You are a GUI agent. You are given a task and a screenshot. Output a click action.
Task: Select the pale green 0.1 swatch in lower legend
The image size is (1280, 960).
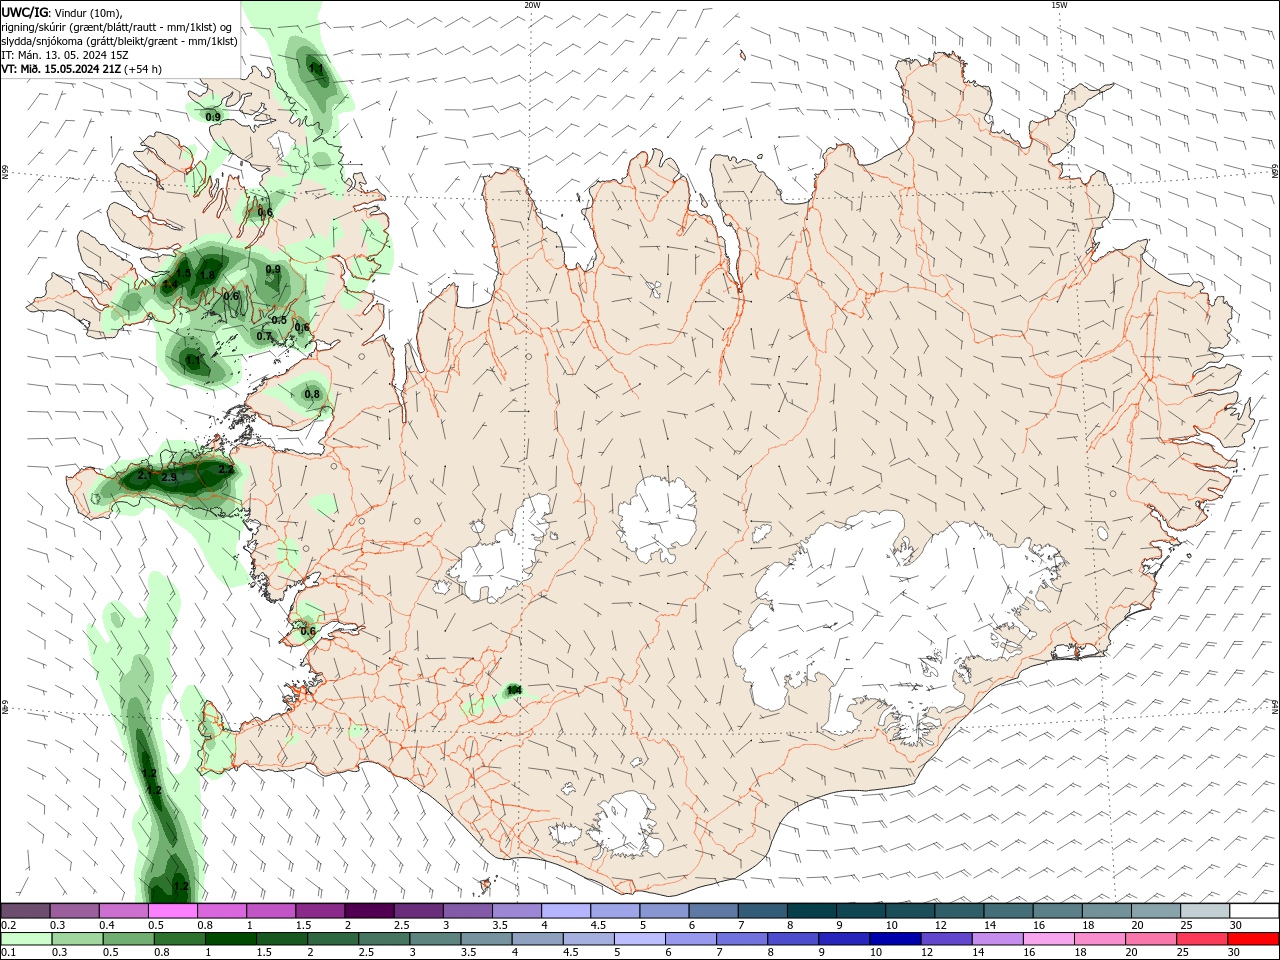tap(26, 939)
